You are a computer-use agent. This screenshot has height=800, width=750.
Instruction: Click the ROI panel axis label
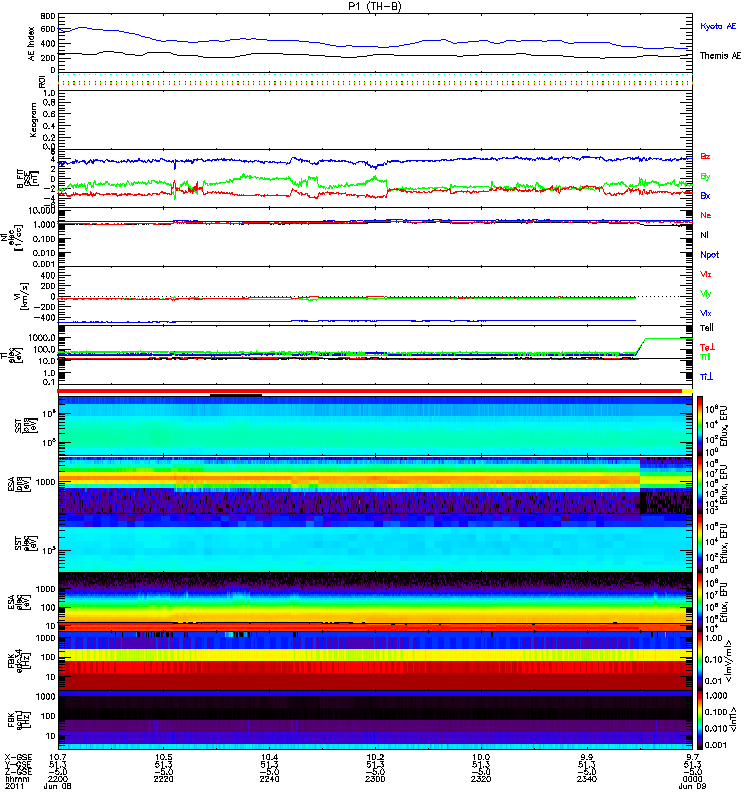(x=42, y=82)
